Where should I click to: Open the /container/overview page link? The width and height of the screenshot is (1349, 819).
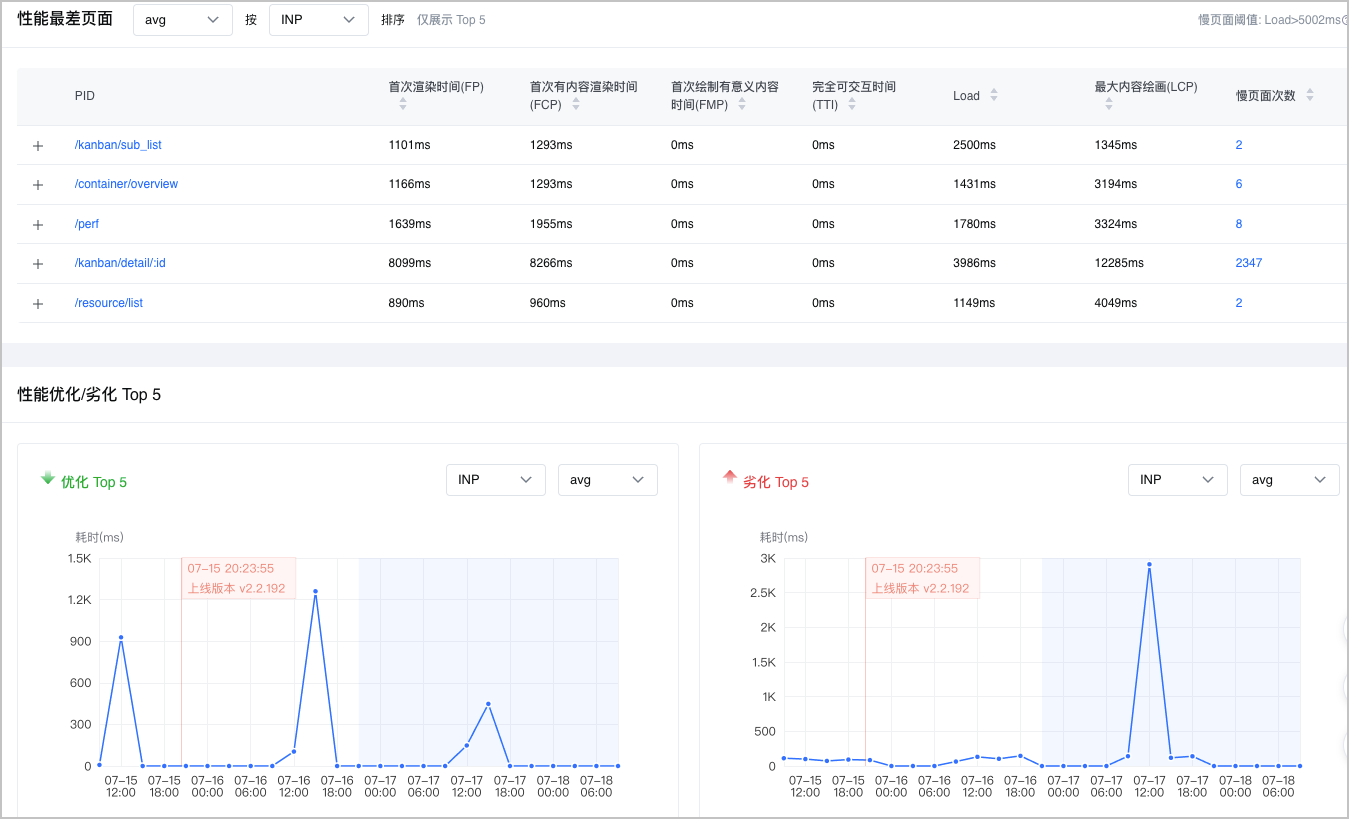(x=126, y=184)
